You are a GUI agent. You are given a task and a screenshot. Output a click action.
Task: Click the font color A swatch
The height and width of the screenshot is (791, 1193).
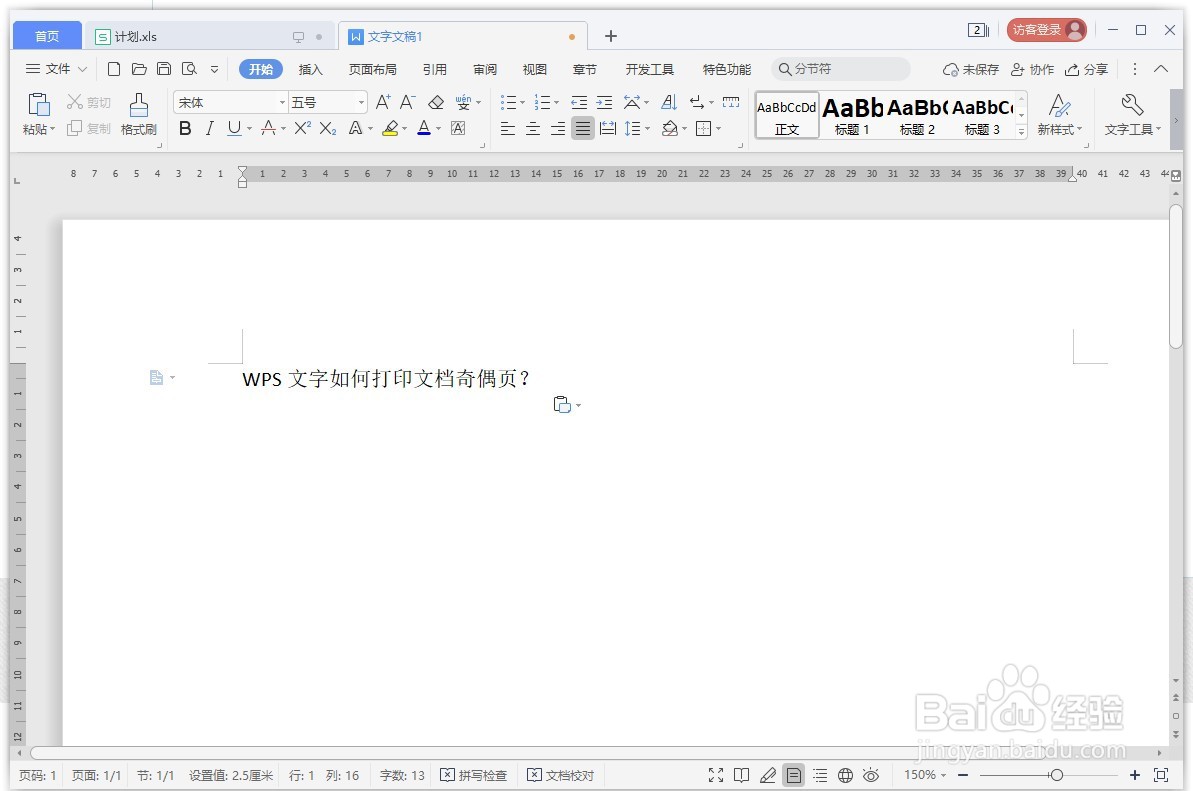[x=424, y=129]
